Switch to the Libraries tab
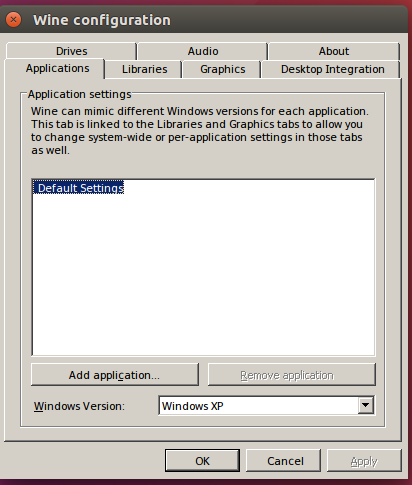Screen dimensions: 412x485 pos(144,69)
